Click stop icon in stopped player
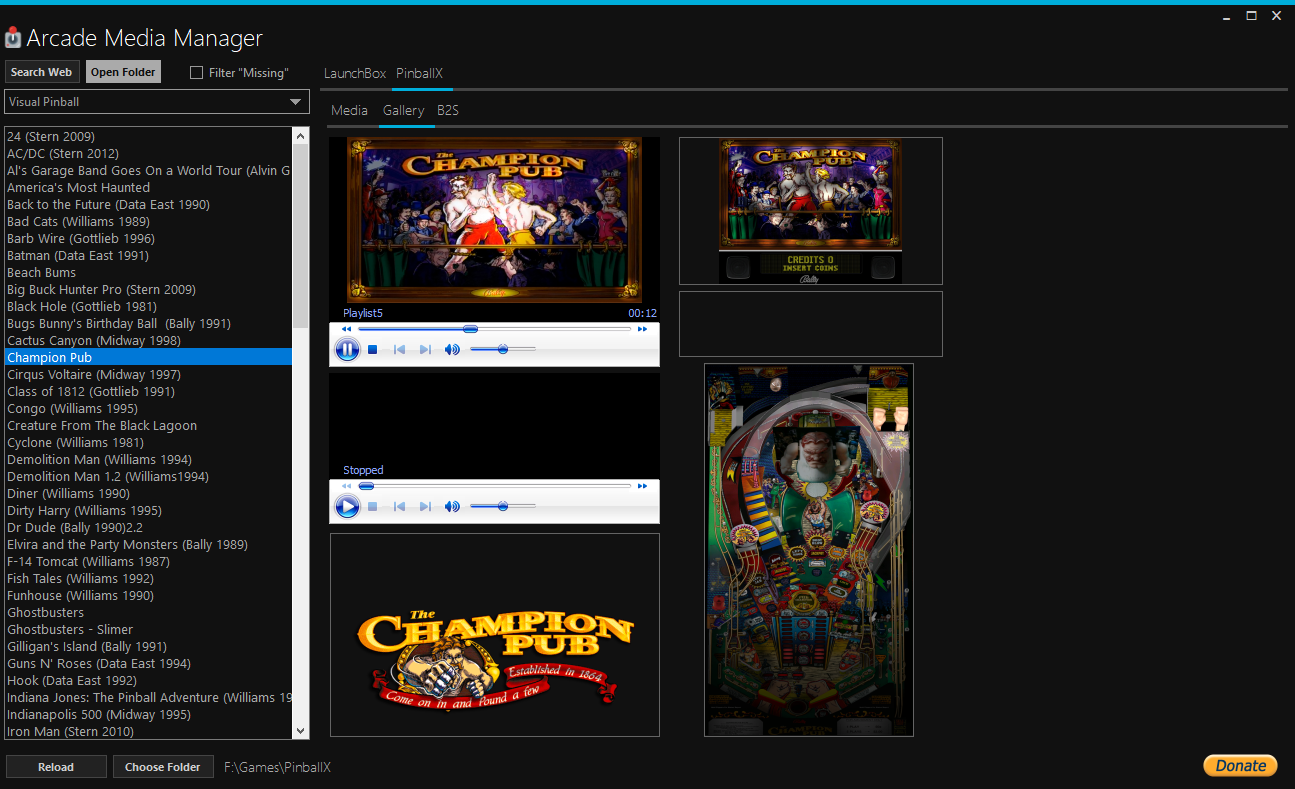The image size is (1295, 789). 373,506
